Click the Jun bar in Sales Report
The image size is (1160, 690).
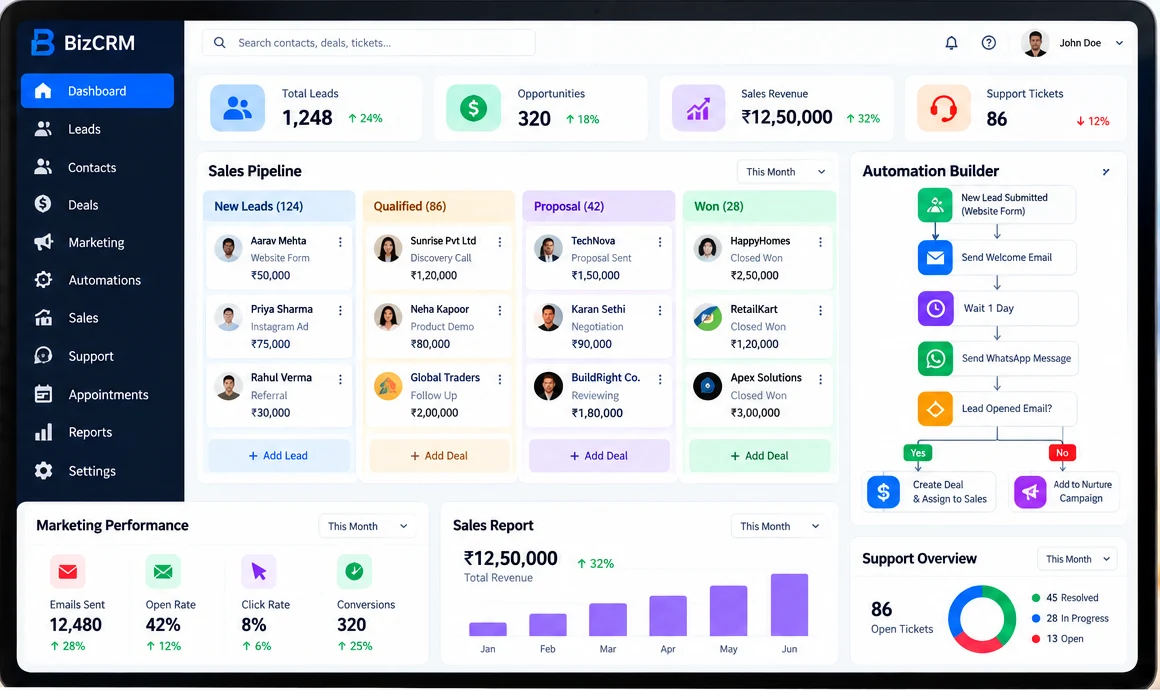(x=789, y=605)
